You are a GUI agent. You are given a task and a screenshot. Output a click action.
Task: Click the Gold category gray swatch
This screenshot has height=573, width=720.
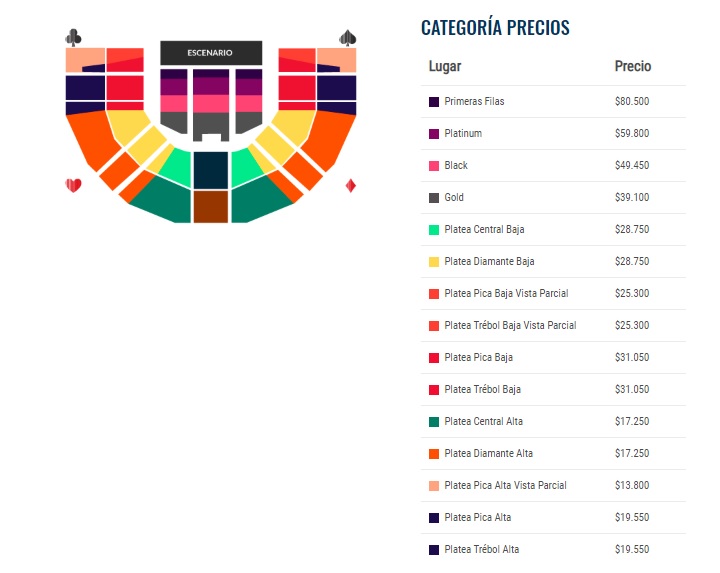point(434,198)
